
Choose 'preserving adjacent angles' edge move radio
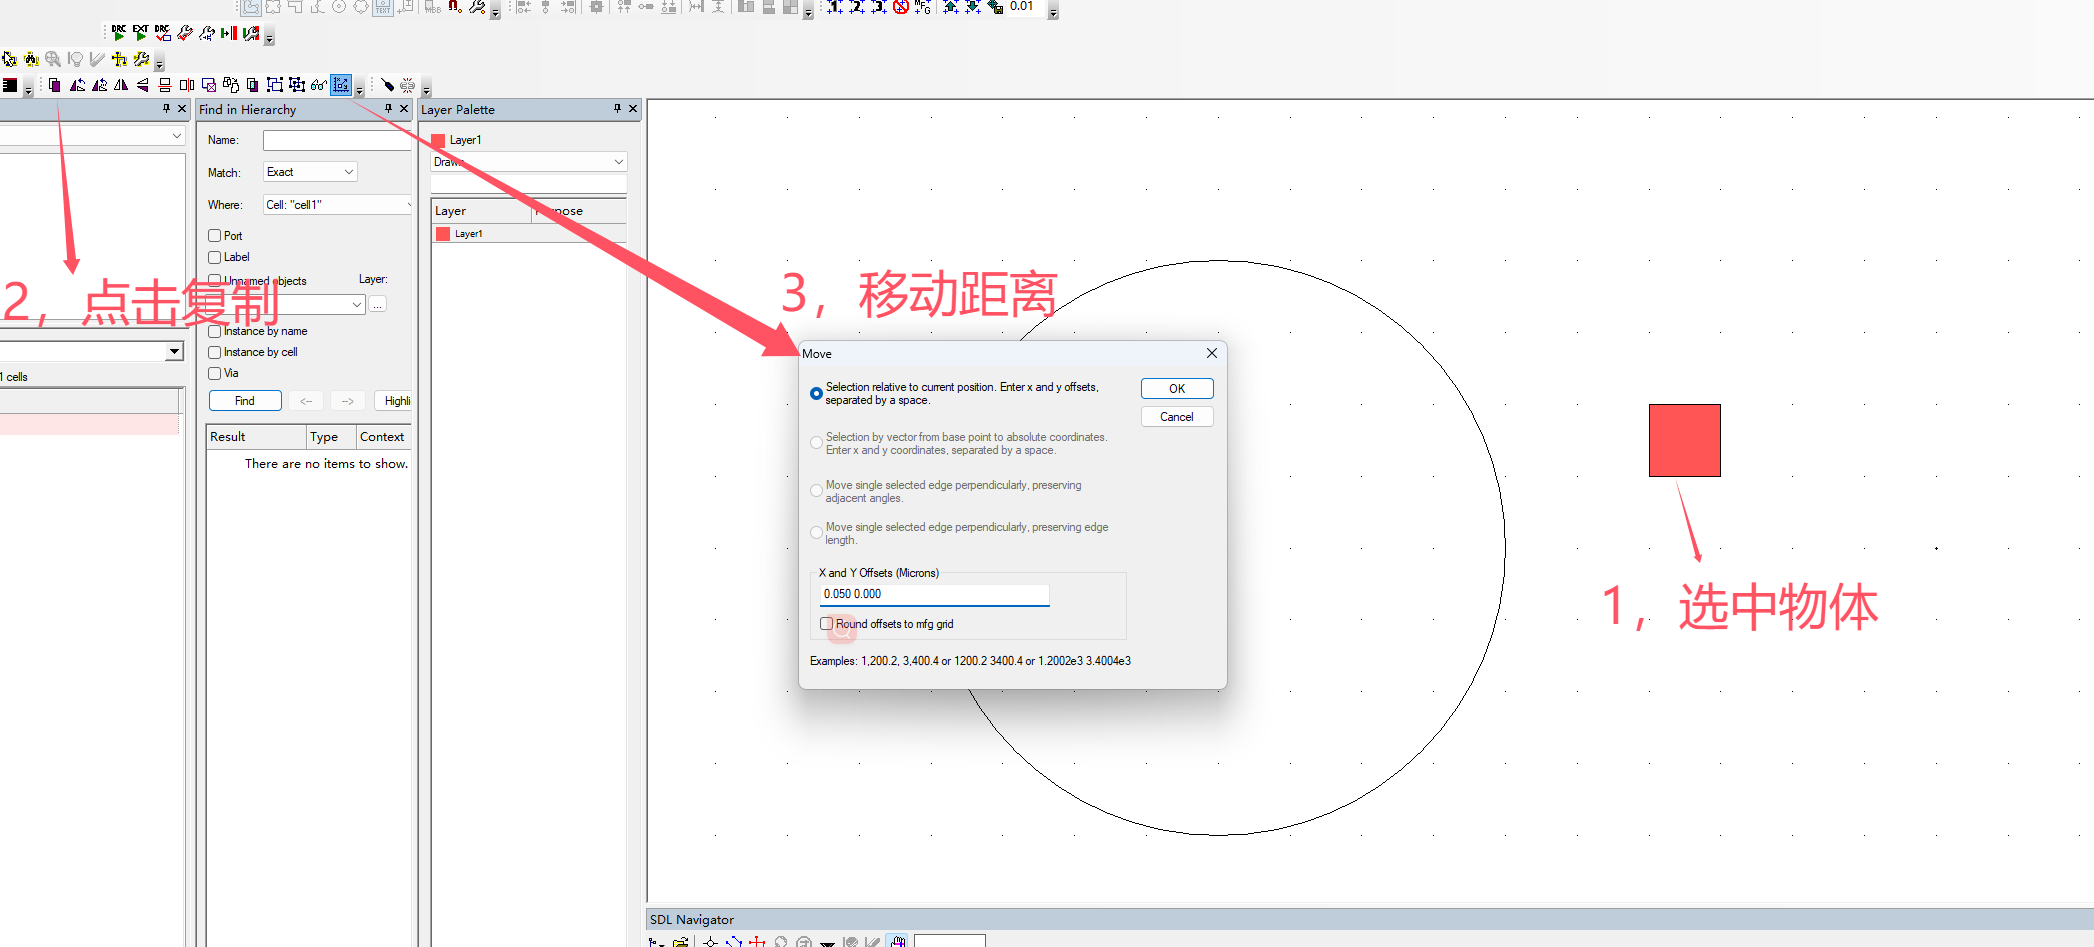point(816,491)
